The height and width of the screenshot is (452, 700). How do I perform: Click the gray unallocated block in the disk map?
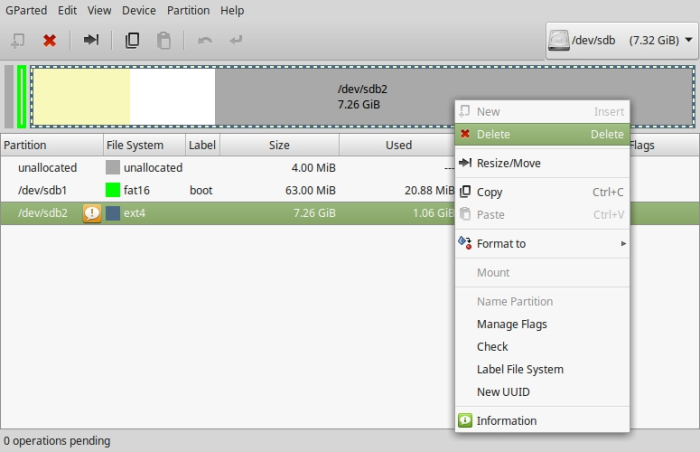pyautogui.click(x=9, y=96)
